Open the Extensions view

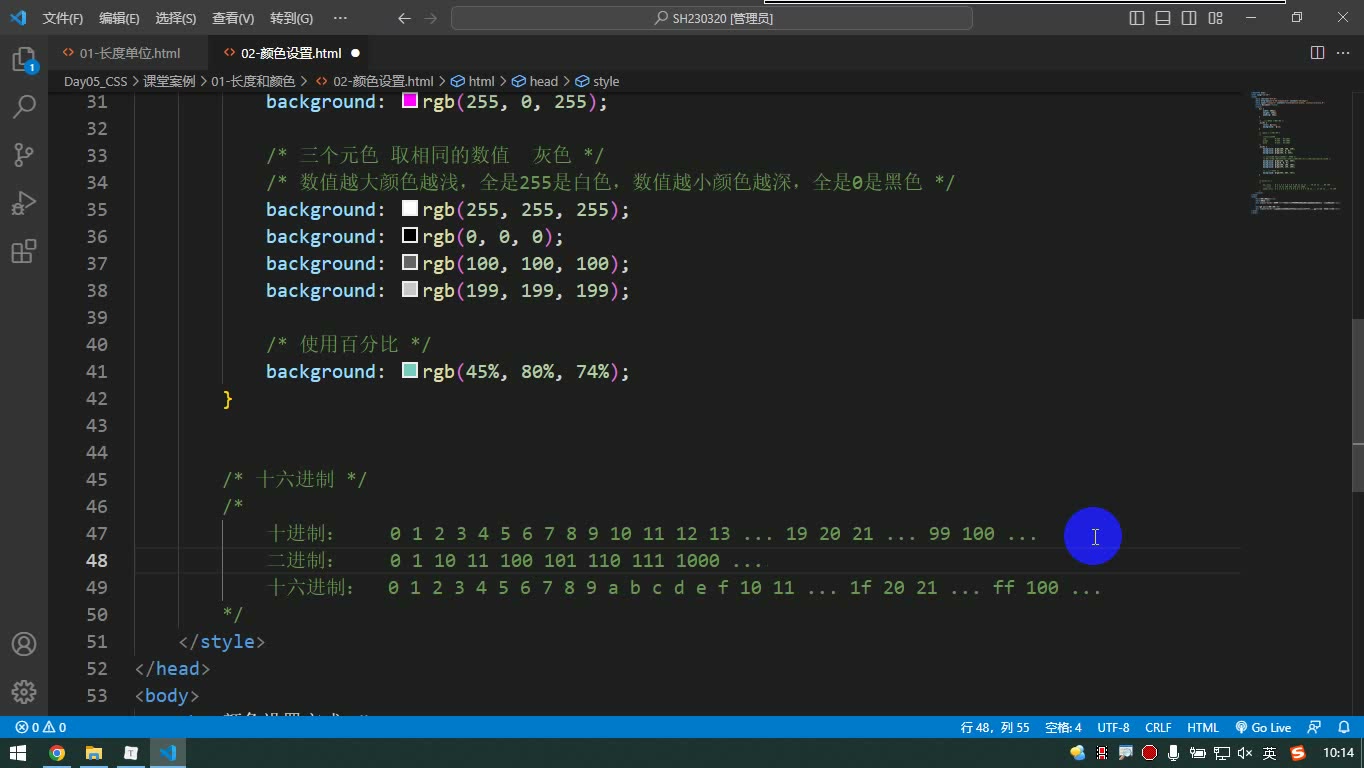click(x=24, y=251)
